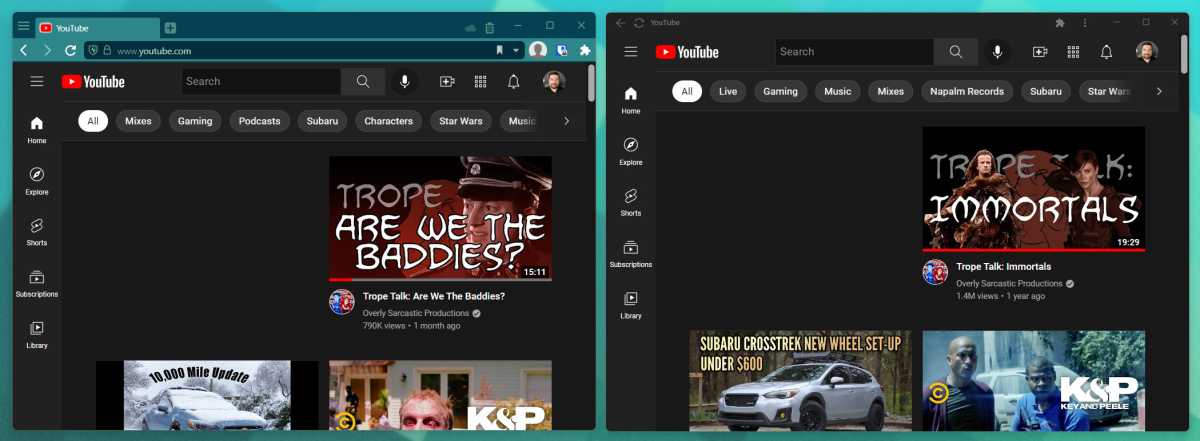The width and height of the screenshot is (1200, 441).
Task: Open account avatar in right window
Action: tap(1147, 51)
